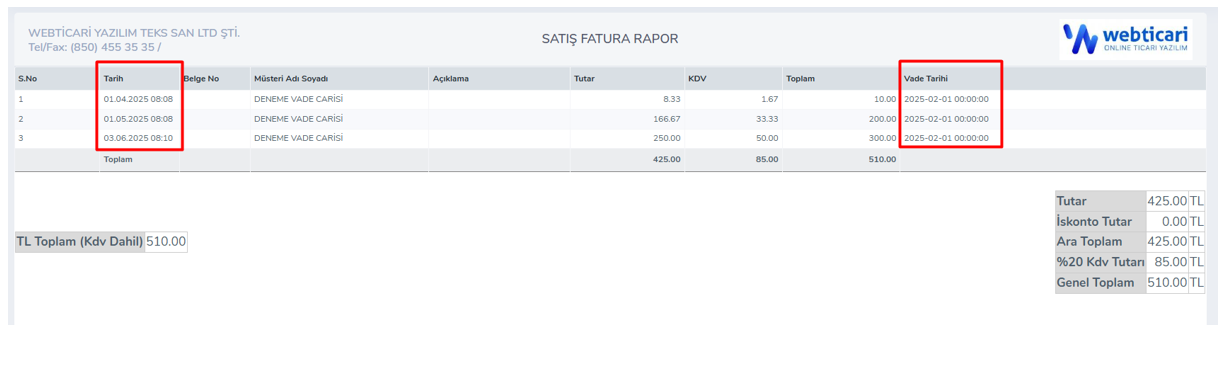Click the Tel/Fax phone number line
The height and width of the screenshot is (377, 1223).
[94, 47]
